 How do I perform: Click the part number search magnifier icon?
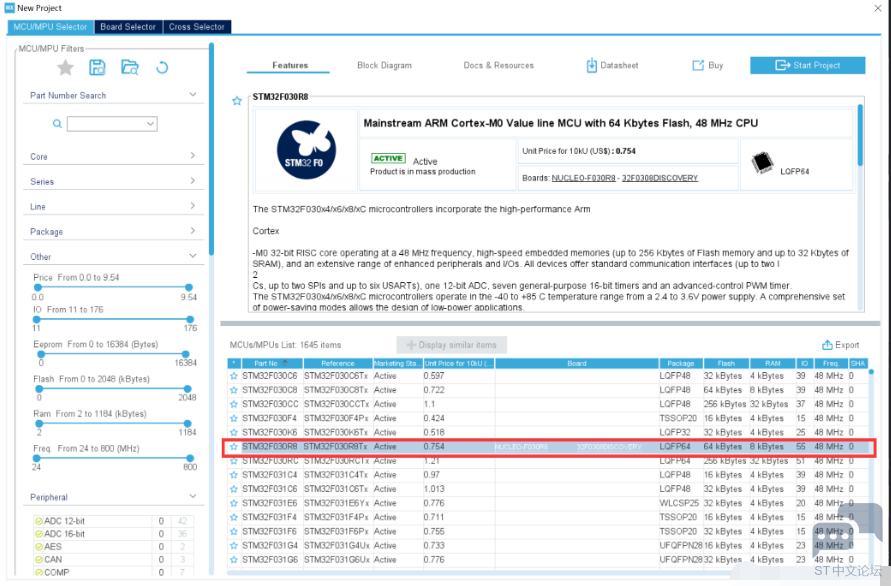pos(57,123)
